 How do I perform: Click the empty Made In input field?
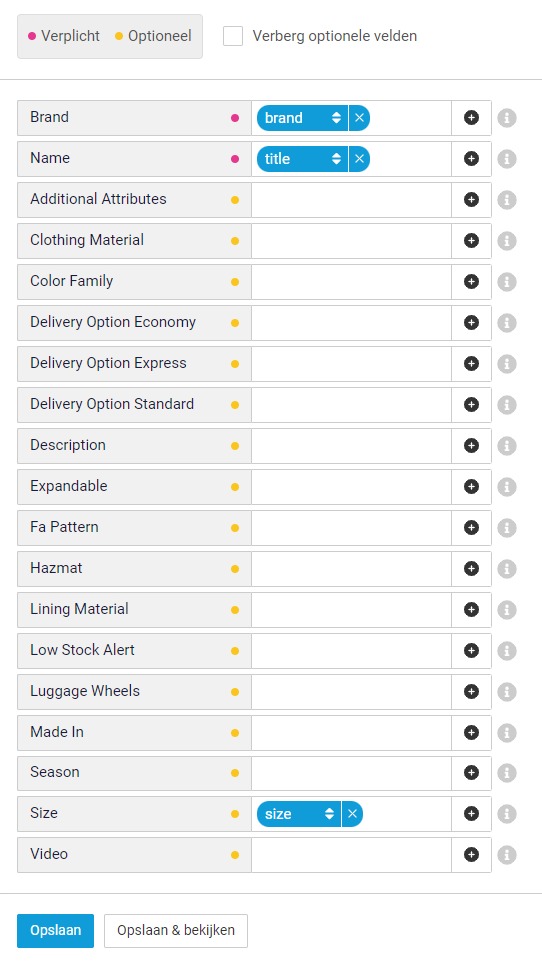pos(351,732)
